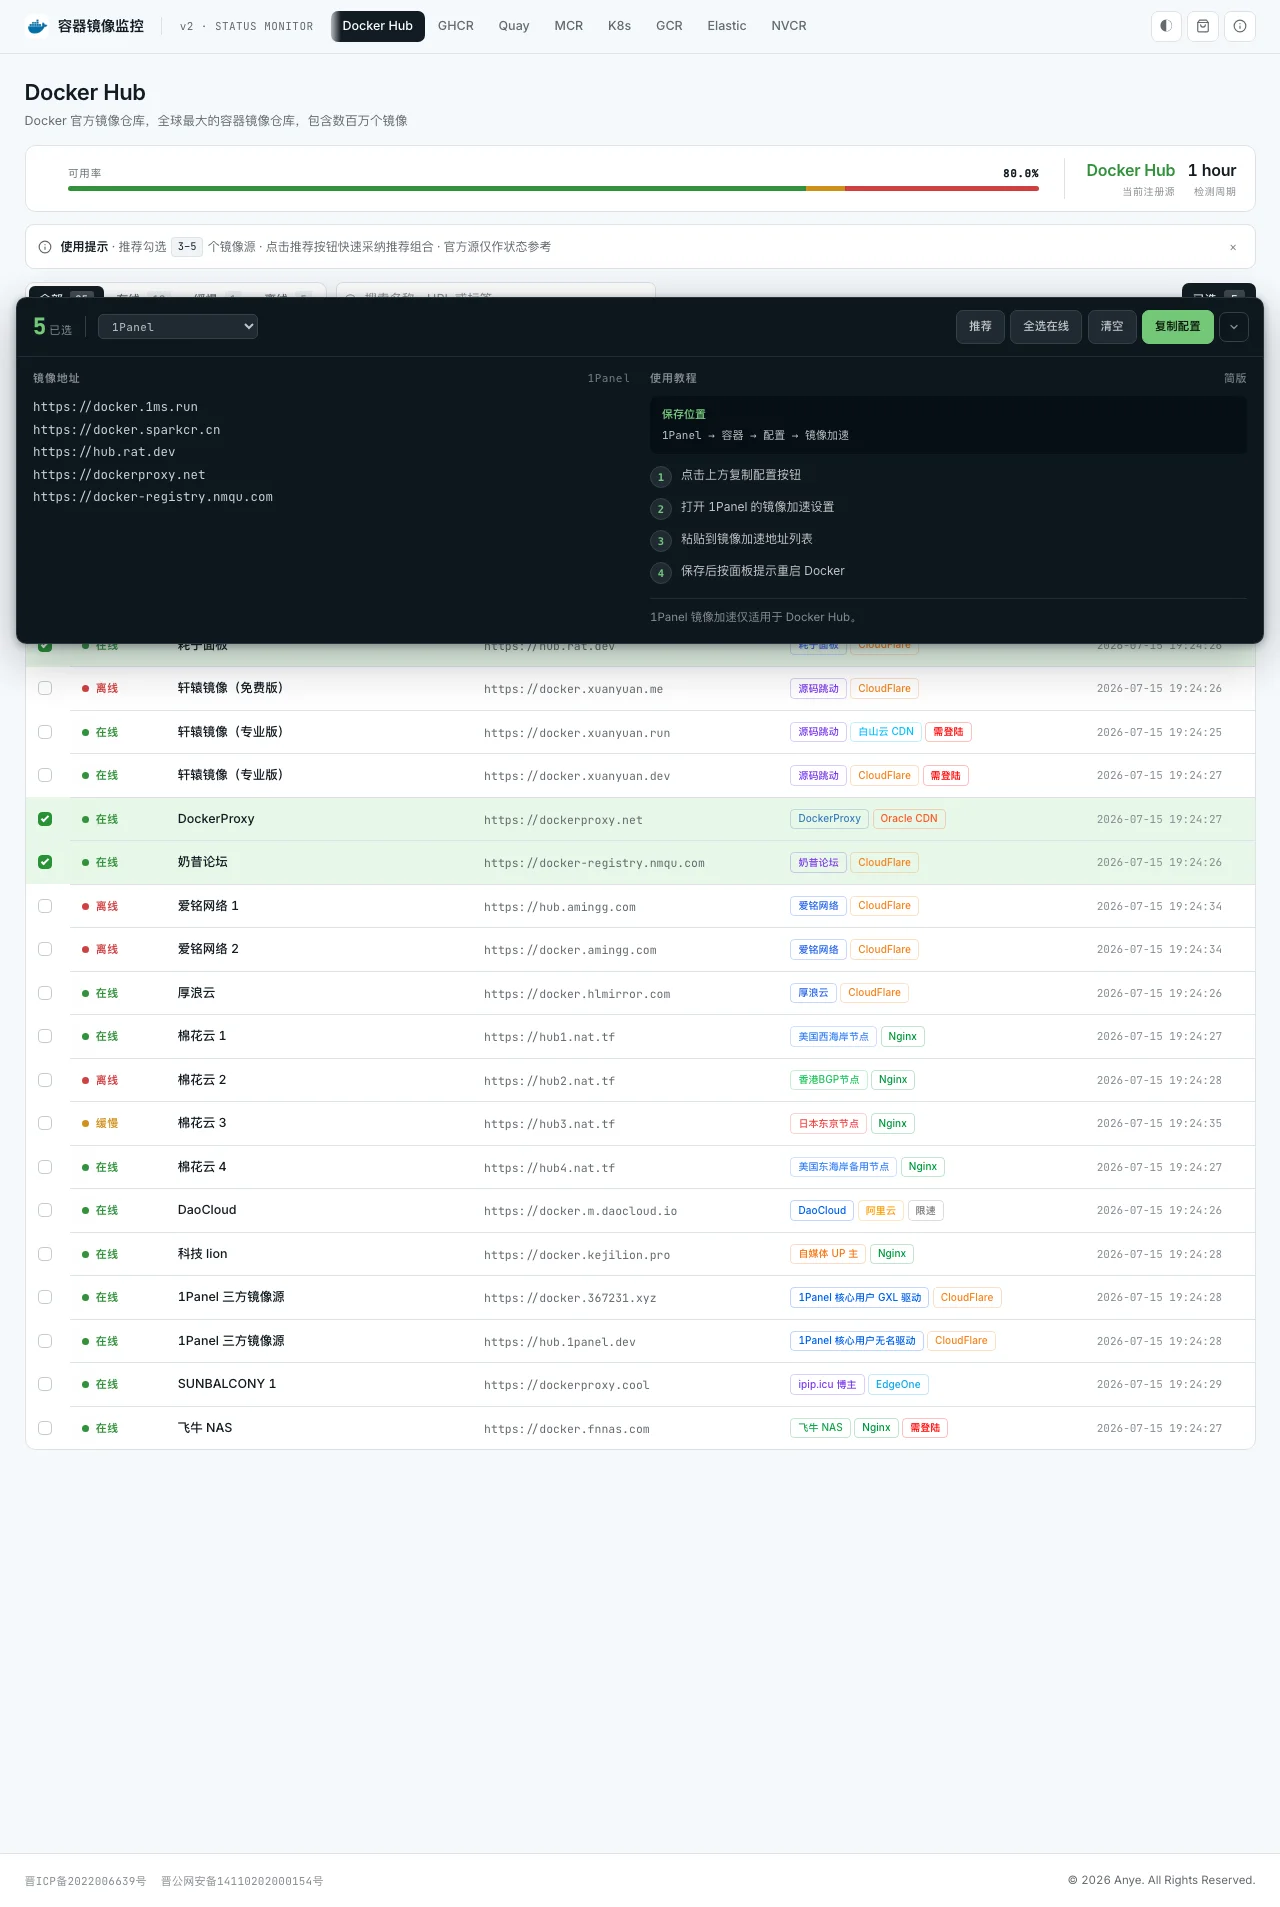Check the 轩辕镜像（免费版）row checkbox

(x=45, y=688)
